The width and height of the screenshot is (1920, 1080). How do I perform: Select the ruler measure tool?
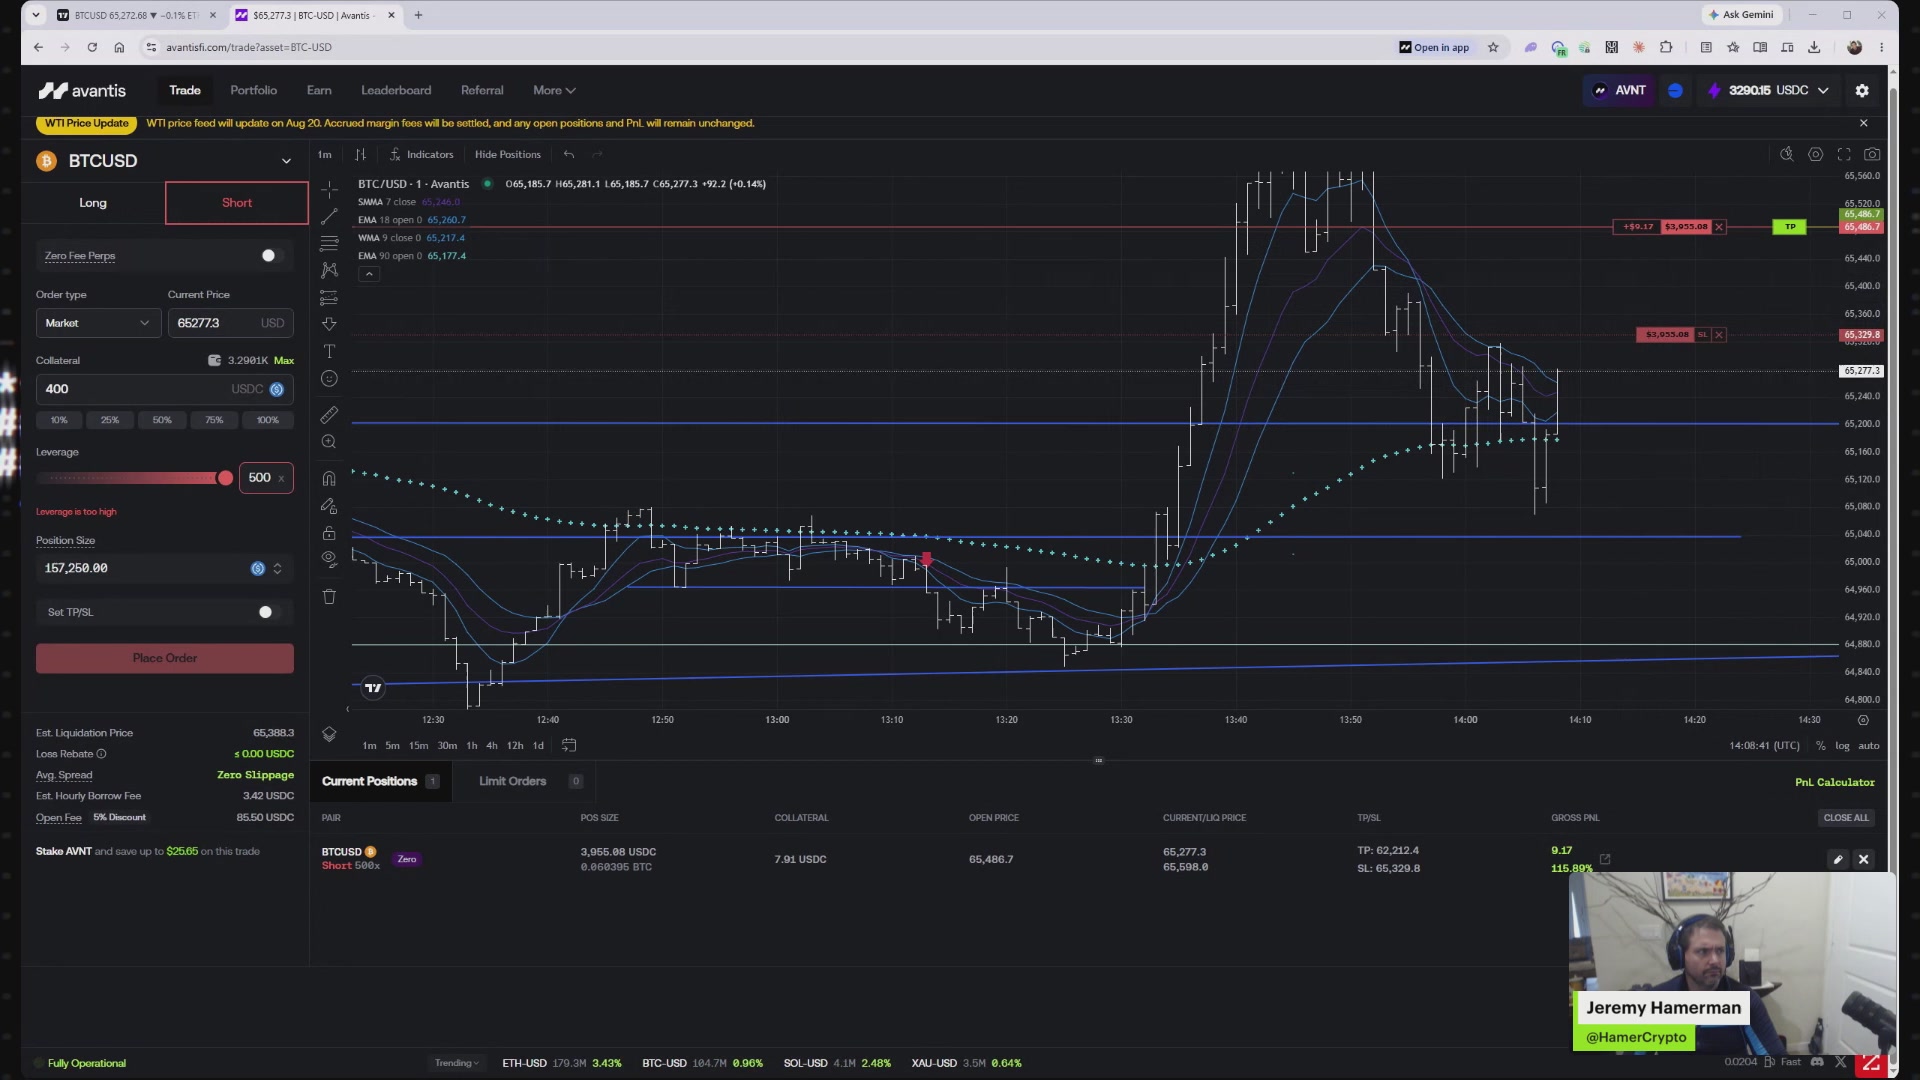click(329, 414)
